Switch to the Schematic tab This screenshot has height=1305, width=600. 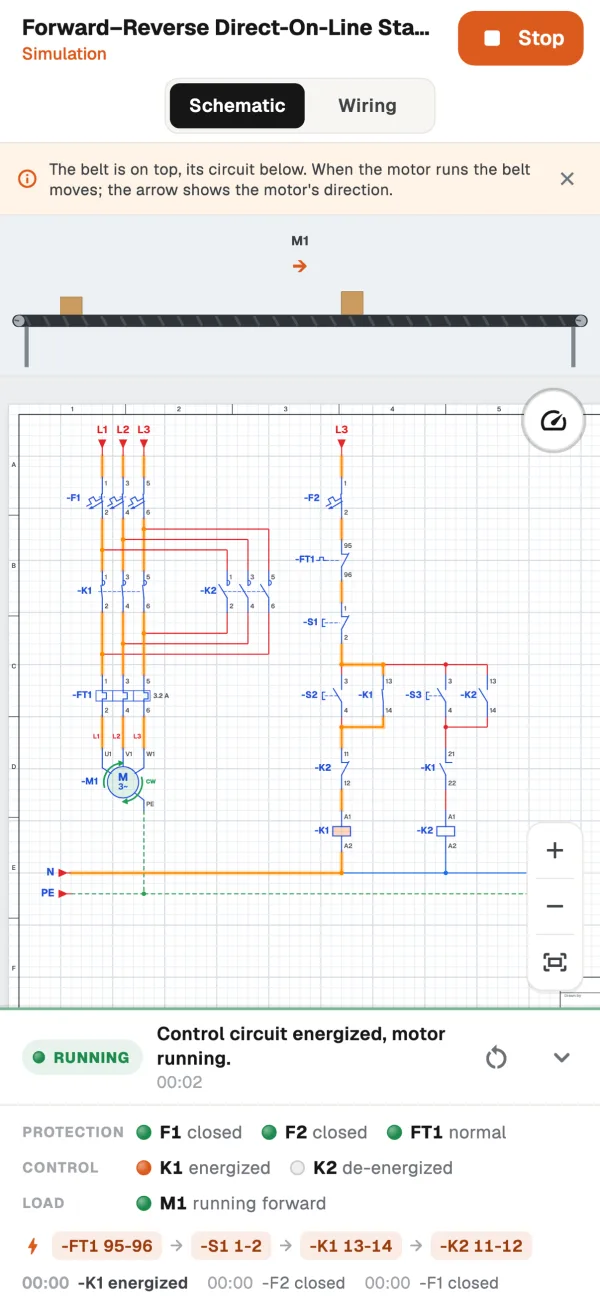237,105
